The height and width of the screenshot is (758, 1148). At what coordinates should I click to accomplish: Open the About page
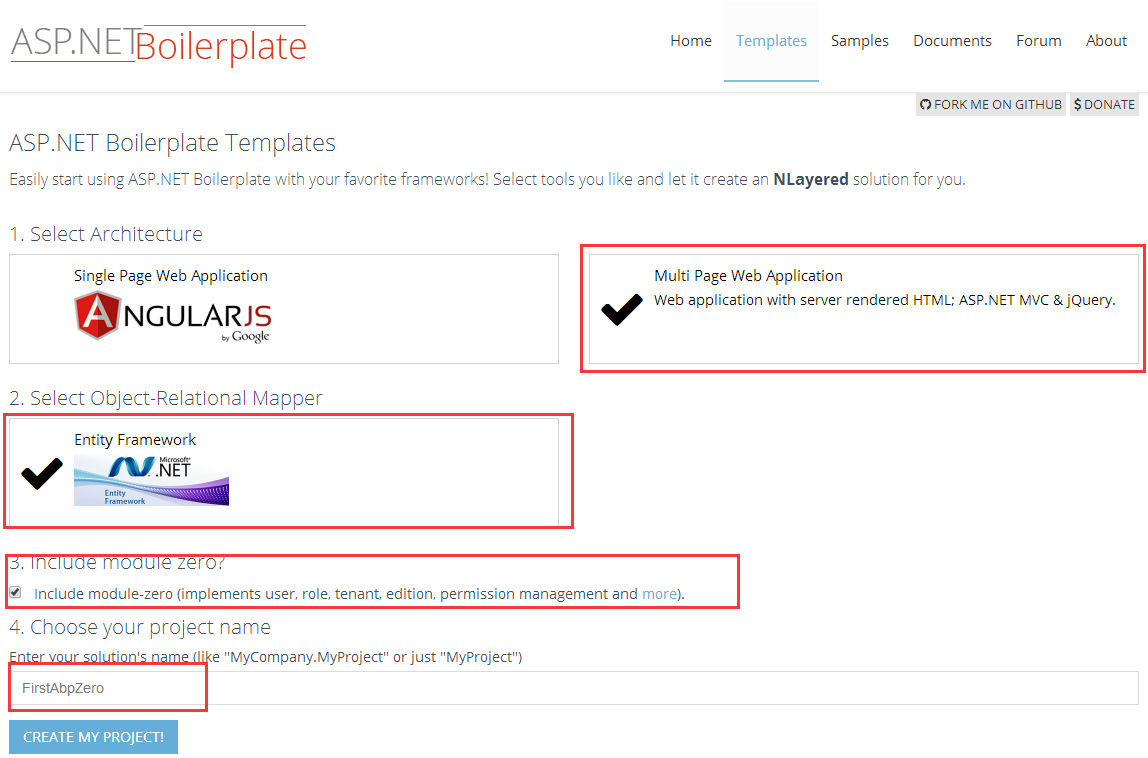[1106, 41]
